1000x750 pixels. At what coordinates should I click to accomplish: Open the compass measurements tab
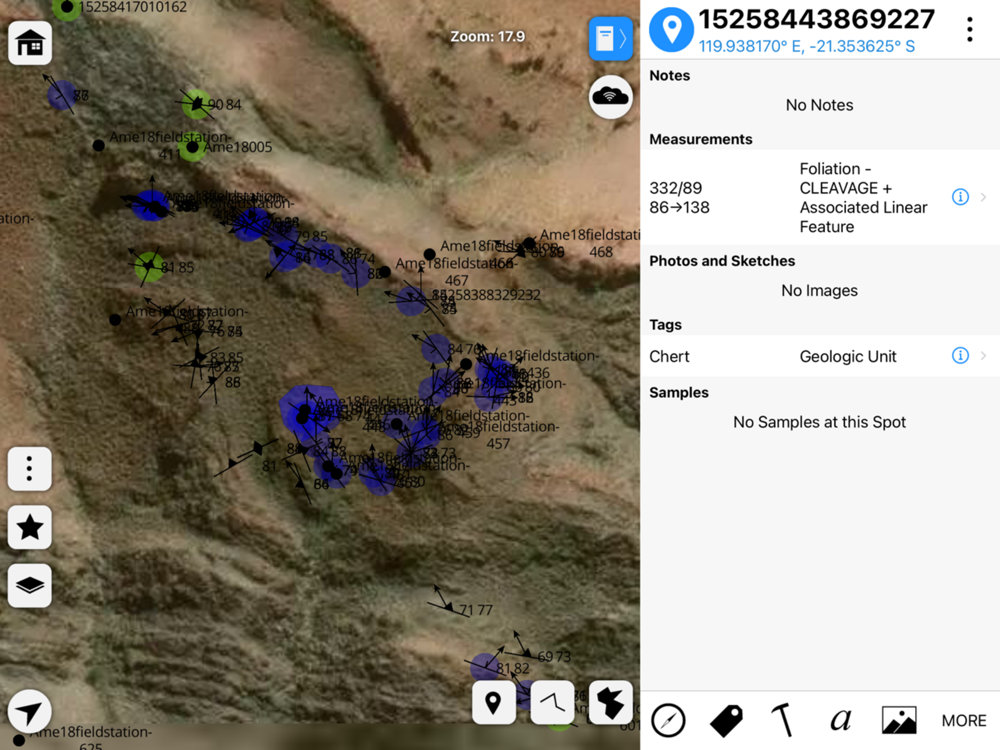point(668,721)
